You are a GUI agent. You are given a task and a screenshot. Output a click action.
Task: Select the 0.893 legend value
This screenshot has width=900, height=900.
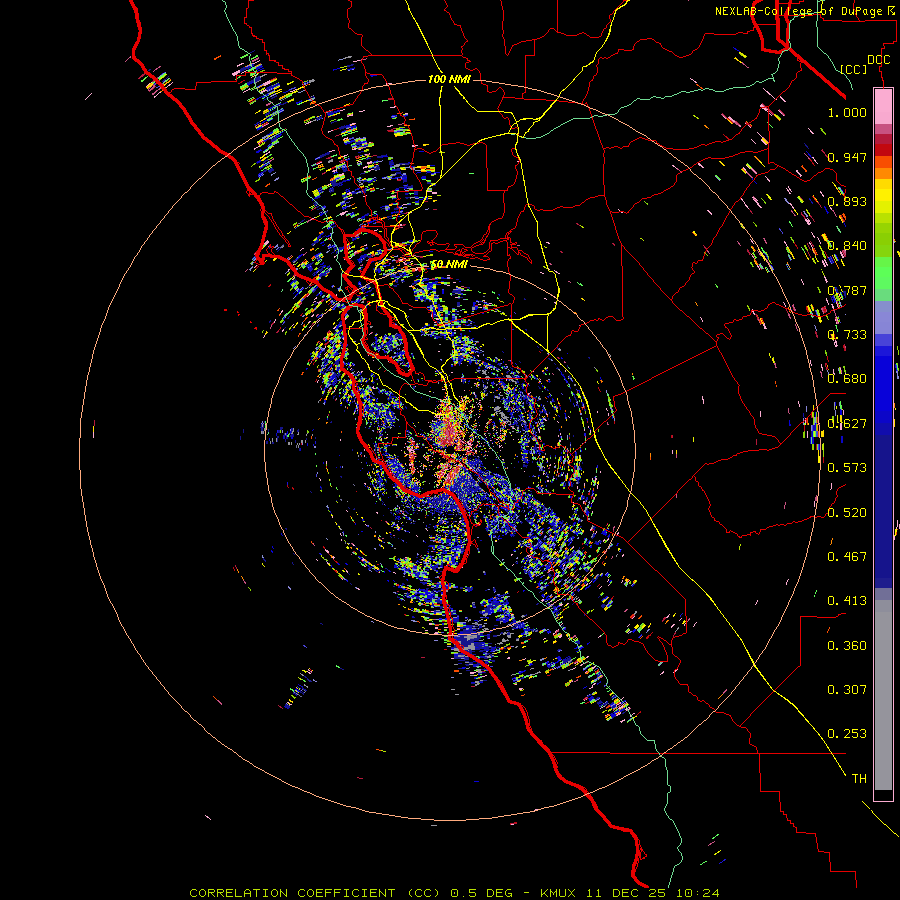coord(847,201)
